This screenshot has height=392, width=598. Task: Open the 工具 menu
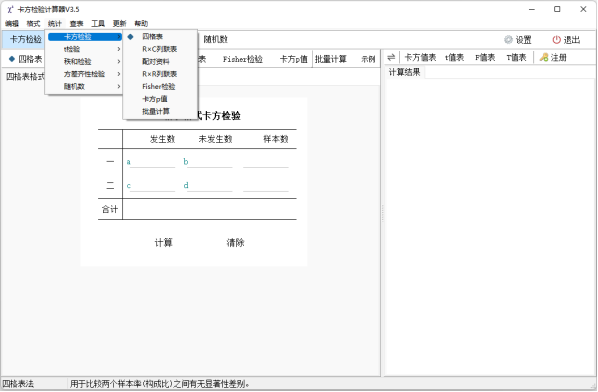click(98, 24)
